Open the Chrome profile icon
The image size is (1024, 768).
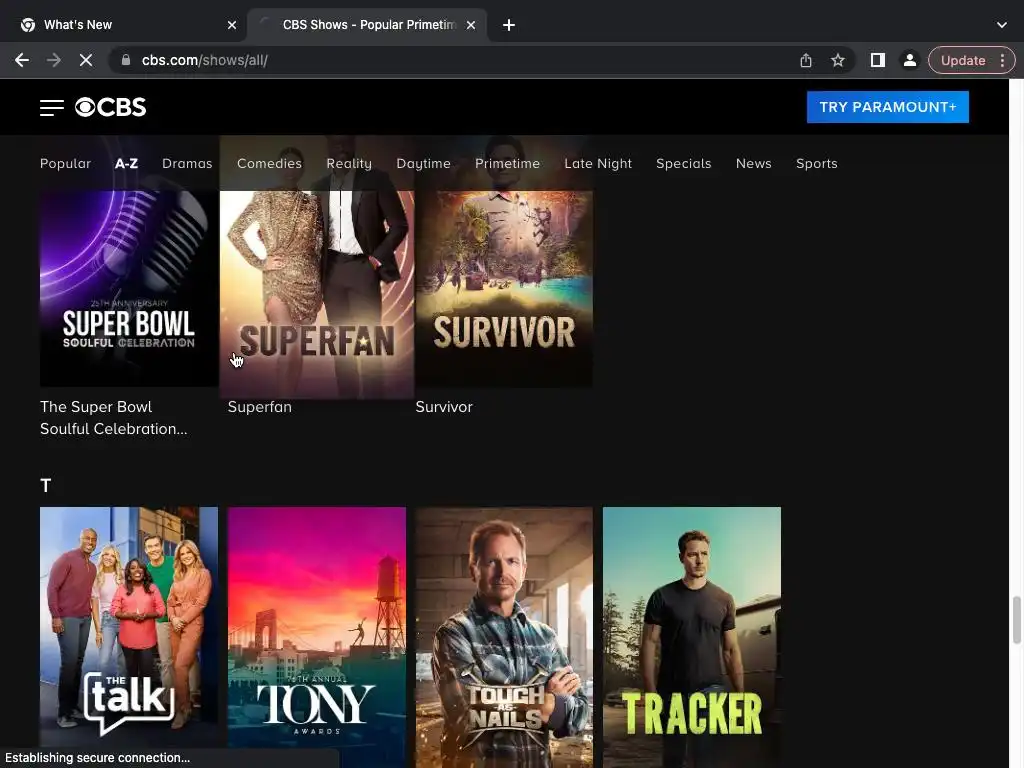[x=909, y=60]
